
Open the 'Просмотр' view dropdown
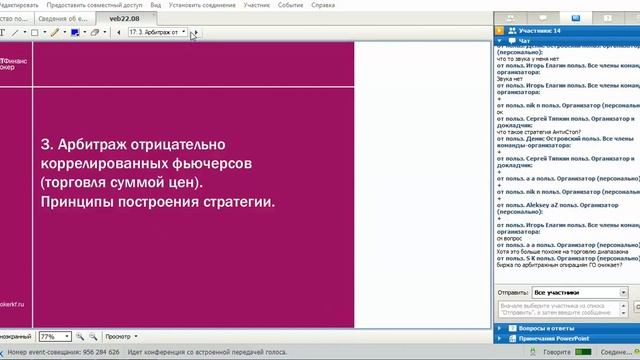[x=121, y=336]
